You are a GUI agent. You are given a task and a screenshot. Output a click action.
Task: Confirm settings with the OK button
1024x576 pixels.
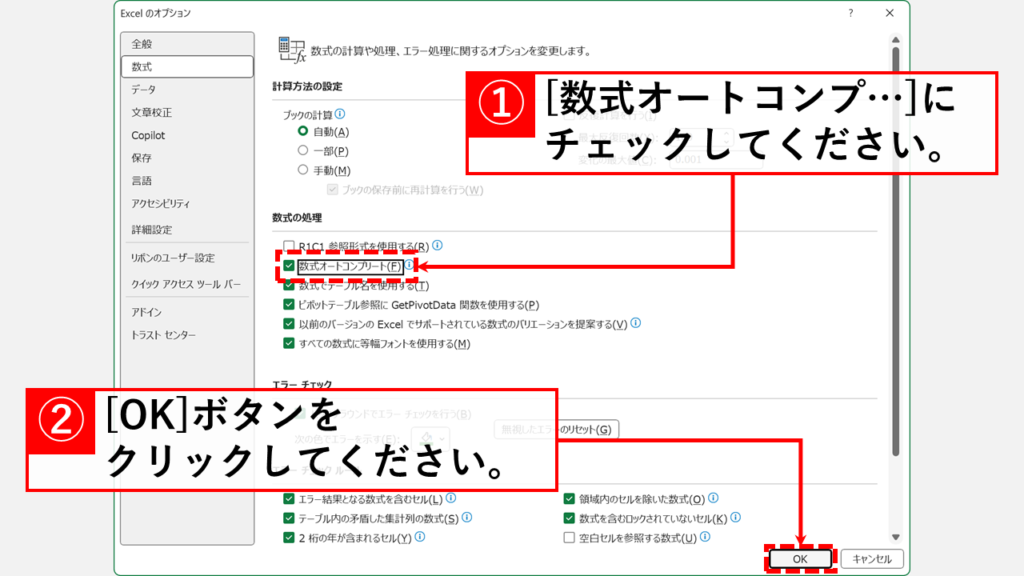800,557
